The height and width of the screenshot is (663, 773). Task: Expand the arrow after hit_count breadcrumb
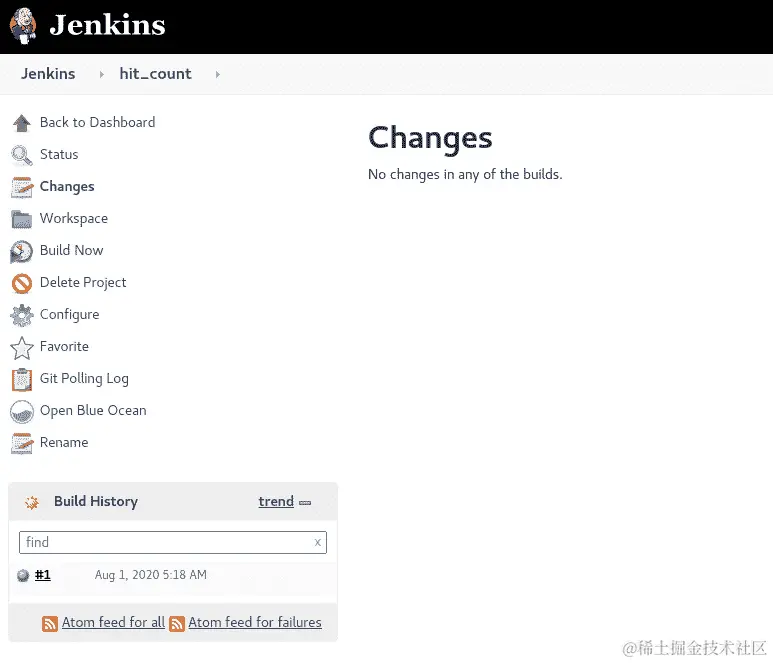217,74
